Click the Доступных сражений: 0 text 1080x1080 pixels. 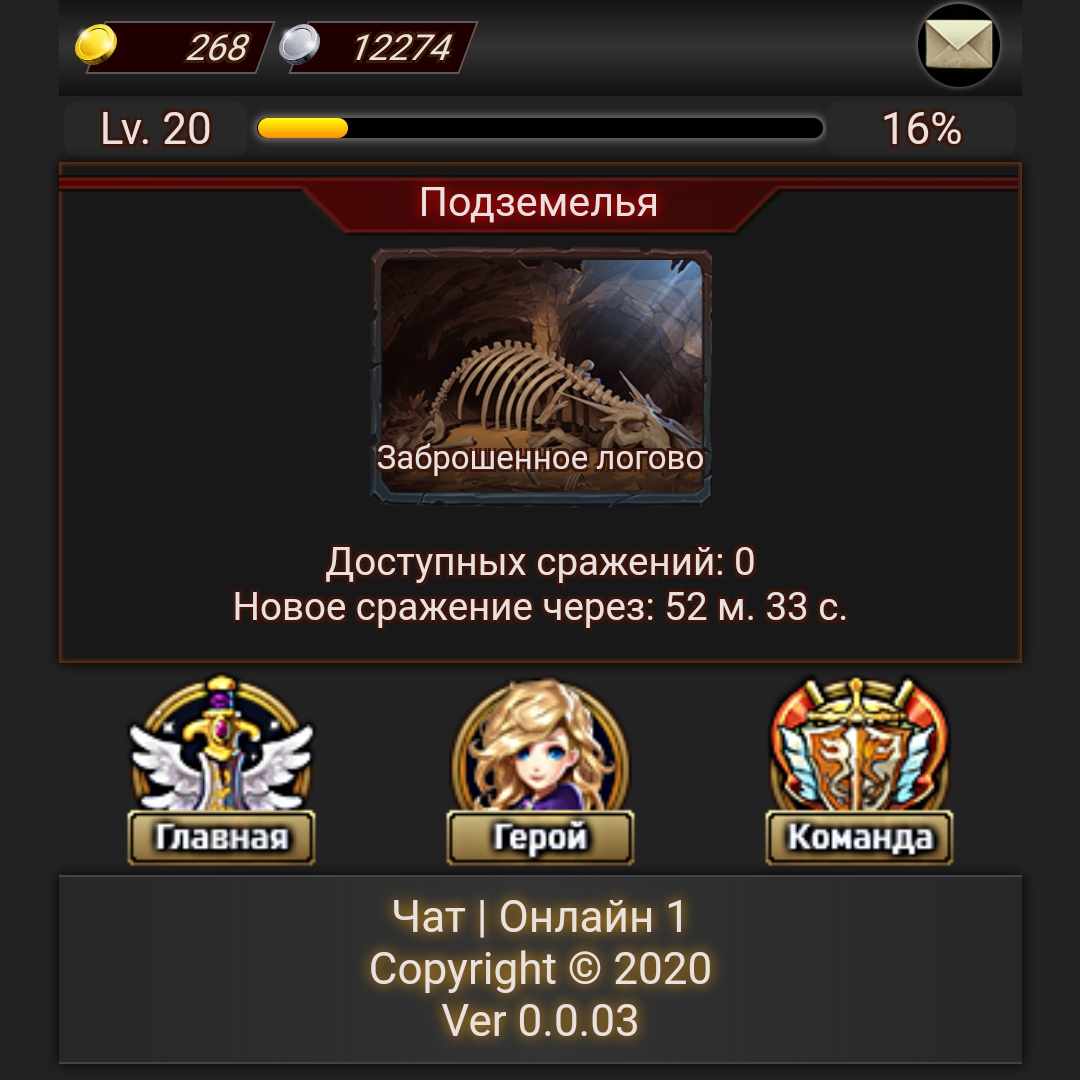click(540, 561)
